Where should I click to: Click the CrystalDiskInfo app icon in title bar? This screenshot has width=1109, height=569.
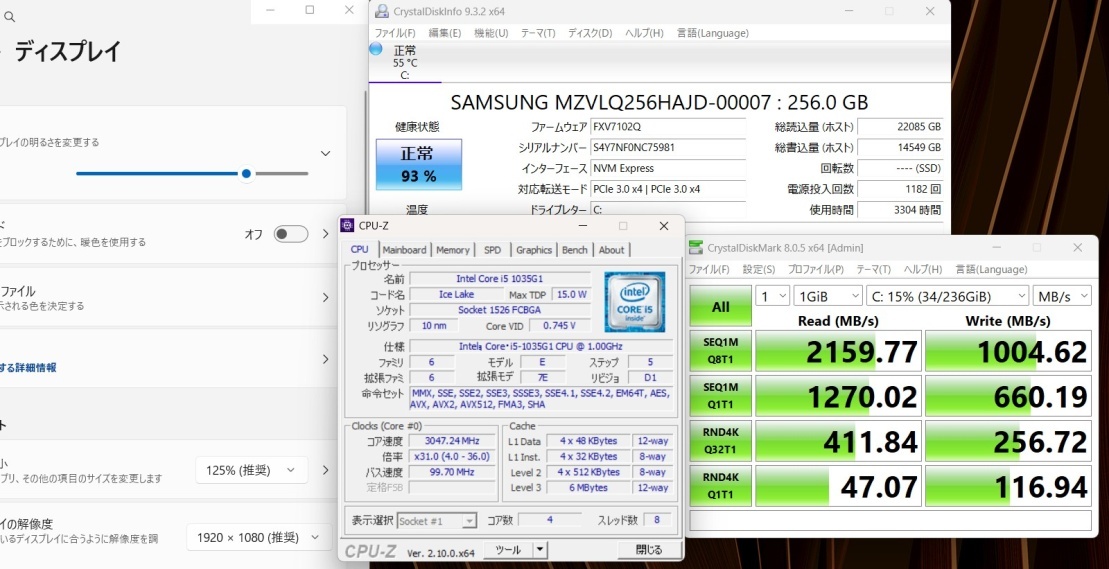[x=381, y=11]
